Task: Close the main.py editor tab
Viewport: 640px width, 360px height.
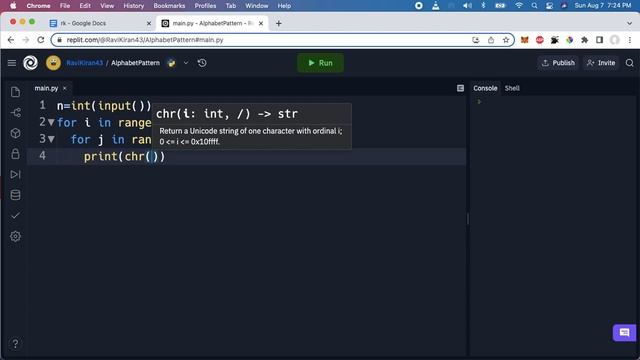Action: coord(64,88)
